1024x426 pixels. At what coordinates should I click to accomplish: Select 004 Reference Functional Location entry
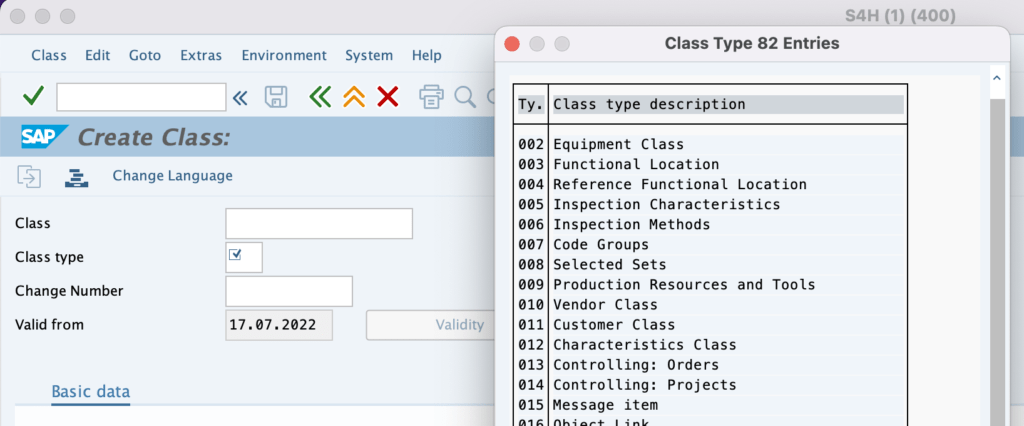(x=711, y=185)
